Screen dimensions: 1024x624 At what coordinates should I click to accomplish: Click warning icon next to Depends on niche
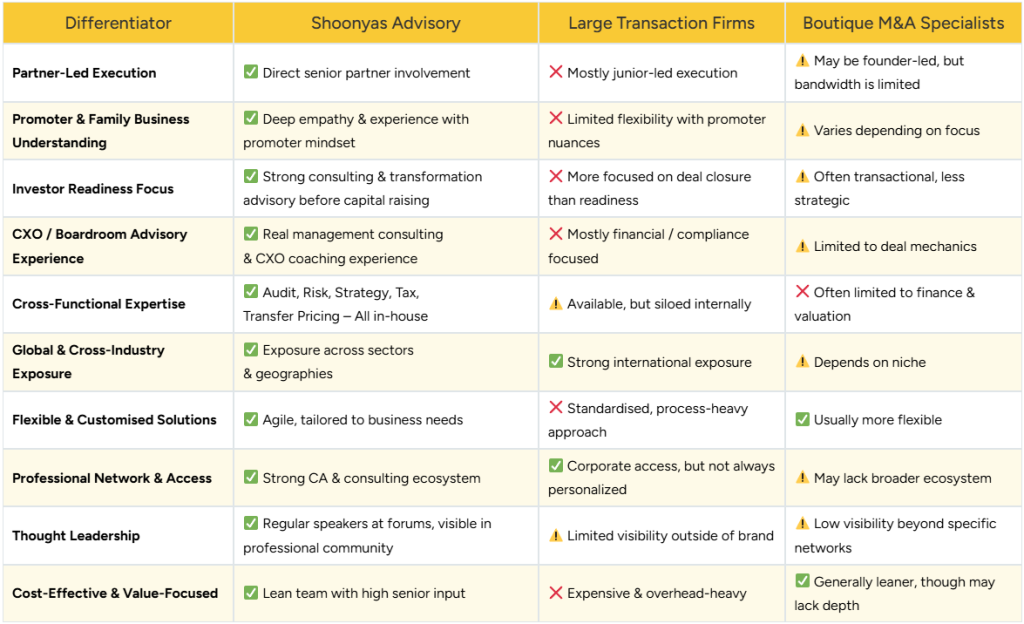(x=802, y=362)
